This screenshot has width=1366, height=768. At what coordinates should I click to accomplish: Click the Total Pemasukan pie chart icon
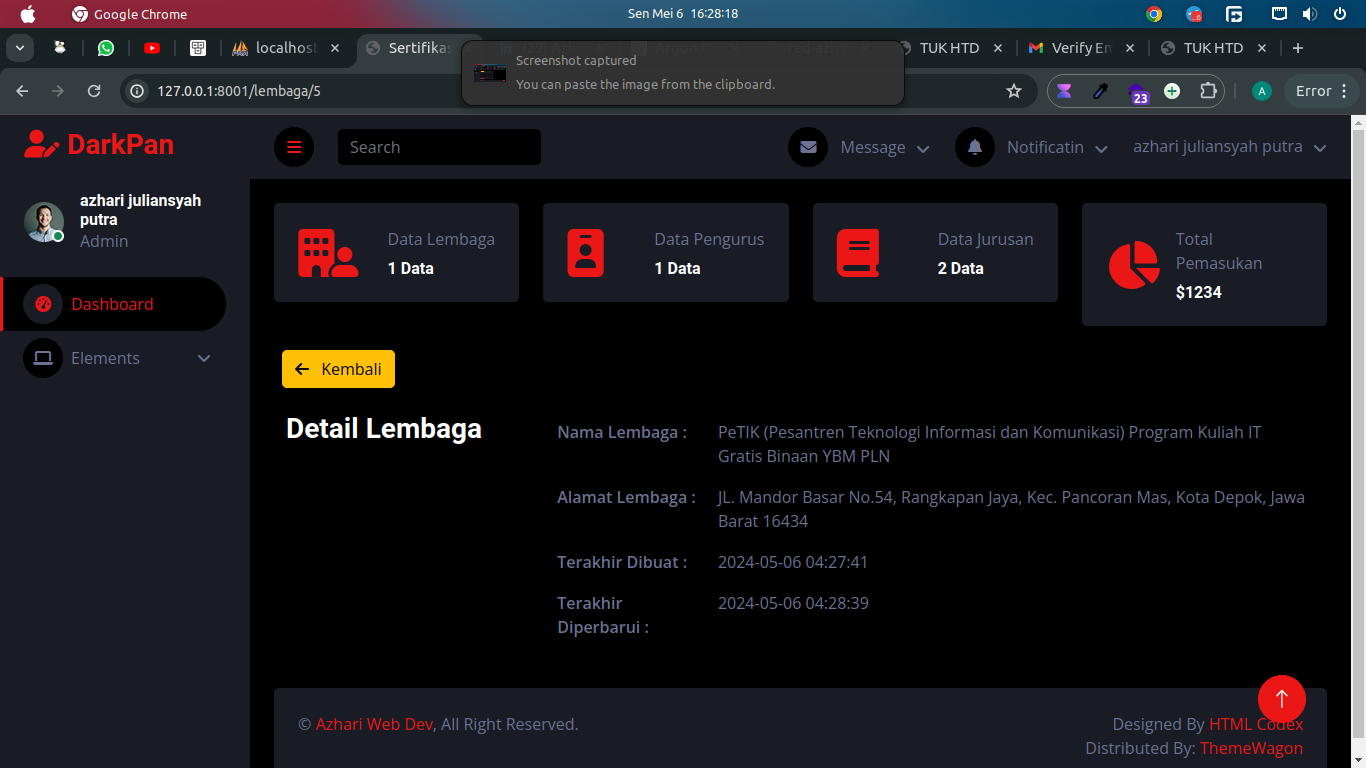pos(1134,265)
